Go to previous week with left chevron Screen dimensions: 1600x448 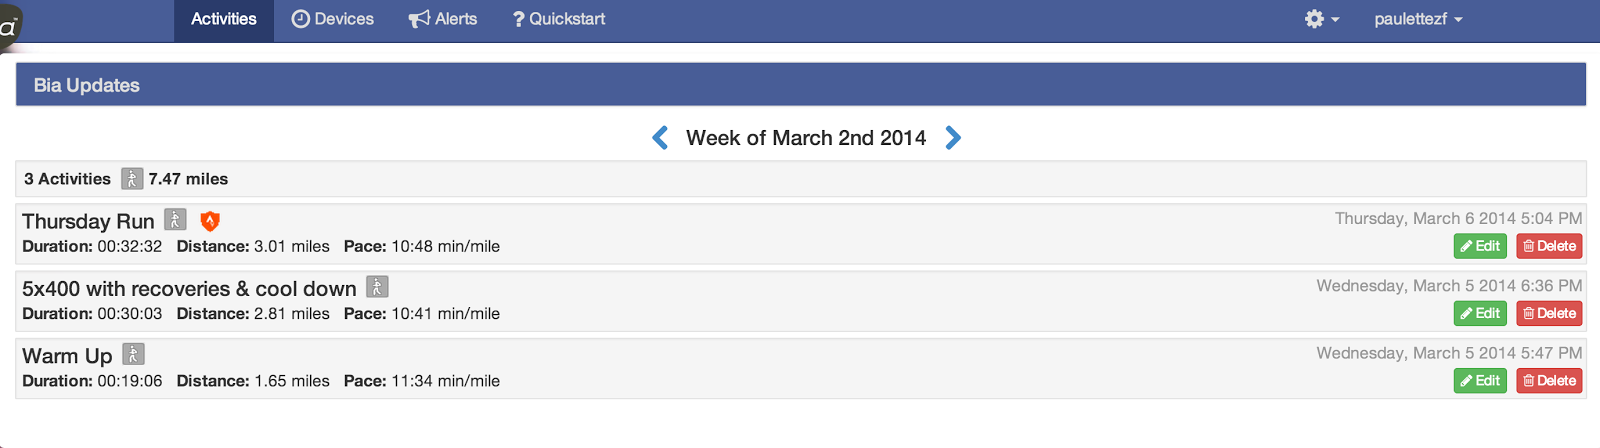click(660, 138)
